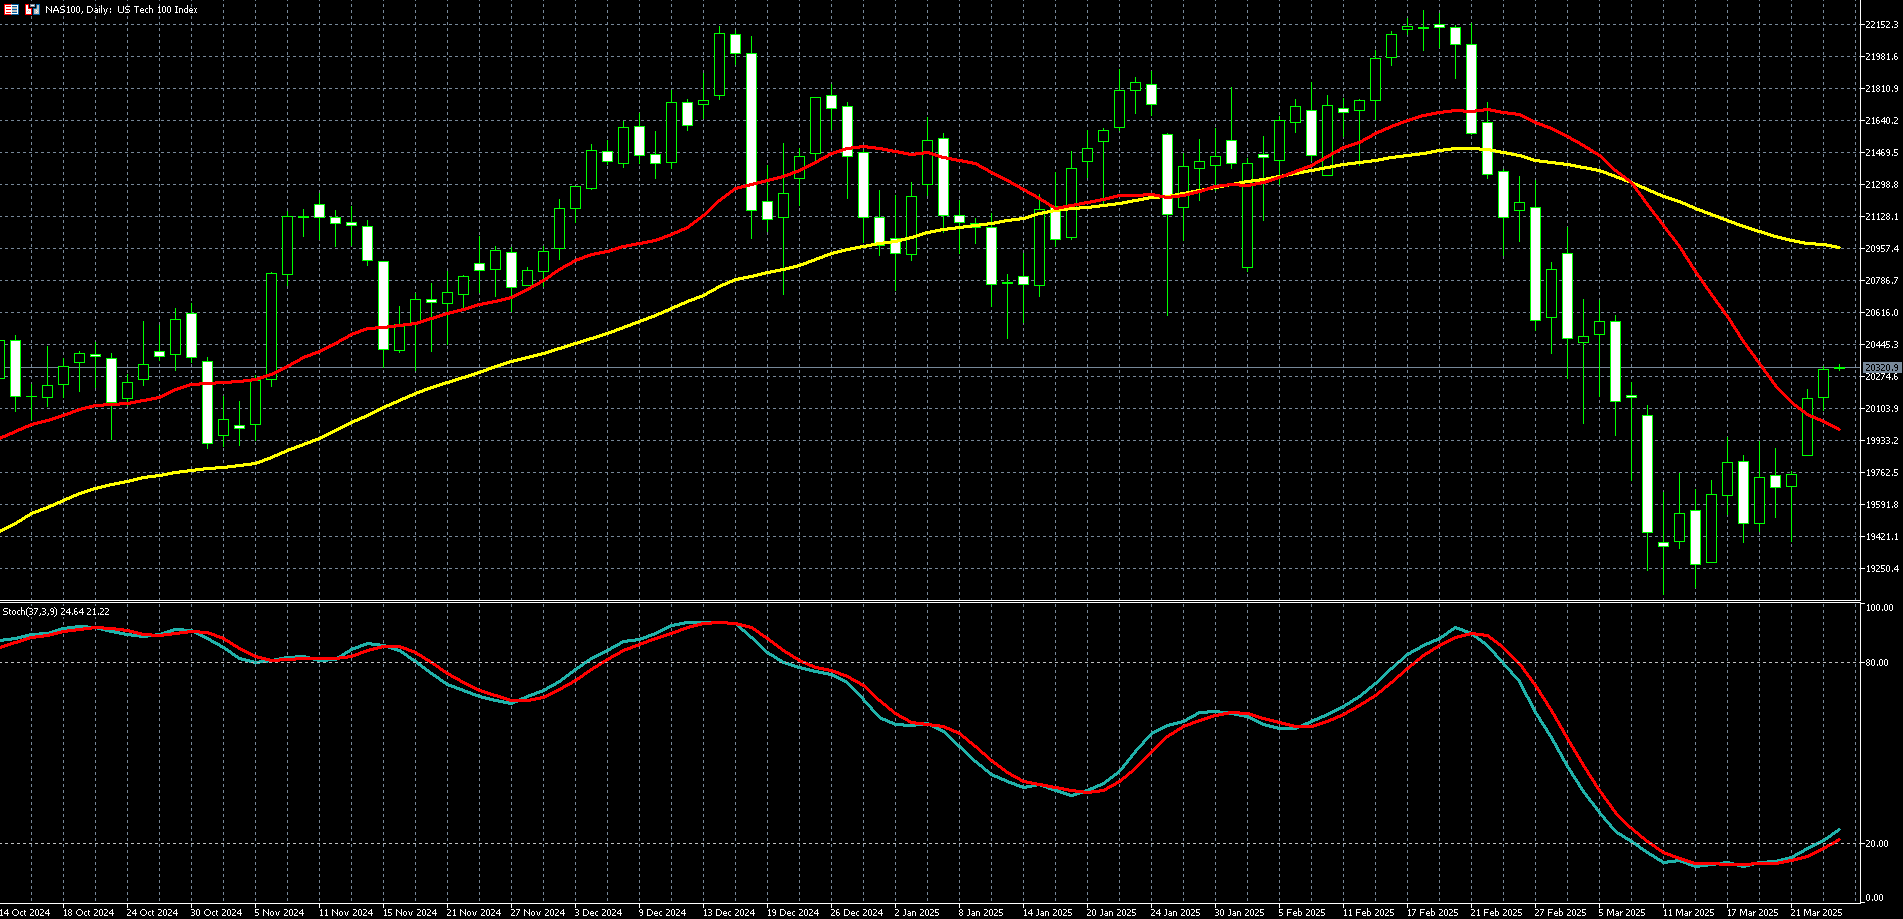
Task: Click the 21981.6 price scale label
Action: pyautogui.click(x=1882, y=57)
